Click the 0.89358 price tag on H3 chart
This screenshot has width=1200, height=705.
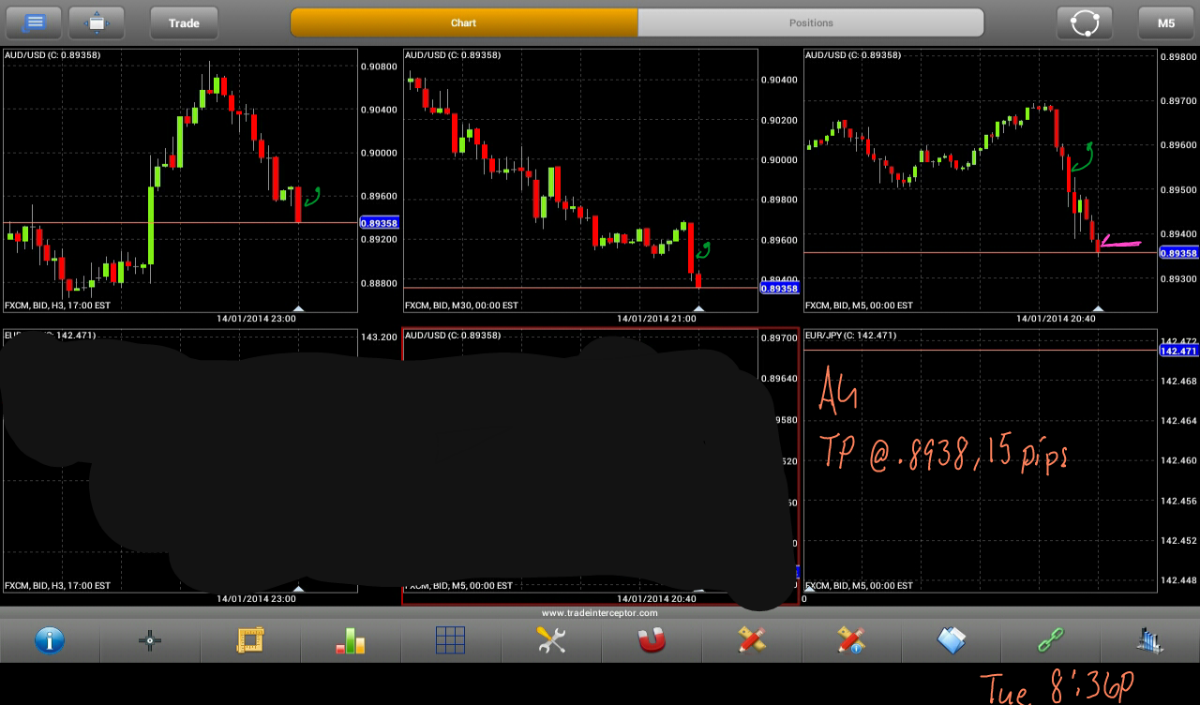coord(379,223)
